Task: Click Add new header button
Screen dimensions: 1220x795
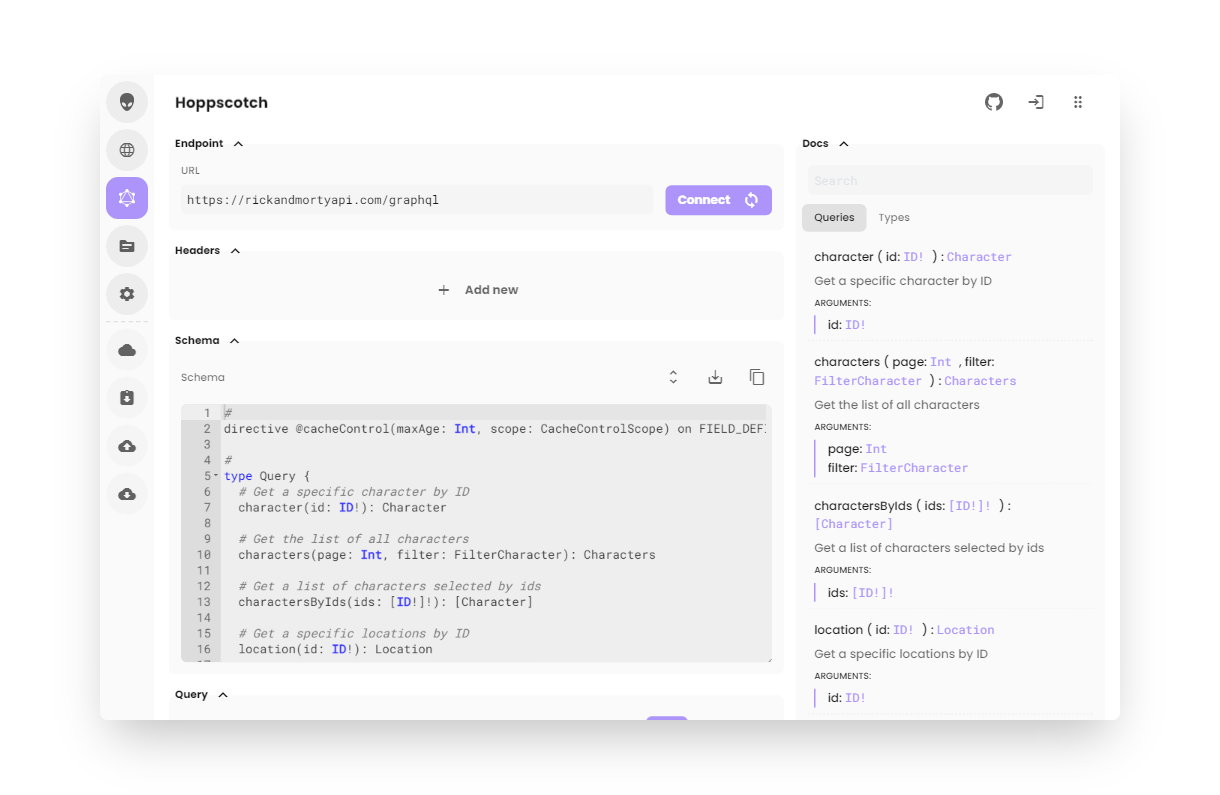Action: pos(478,290)
